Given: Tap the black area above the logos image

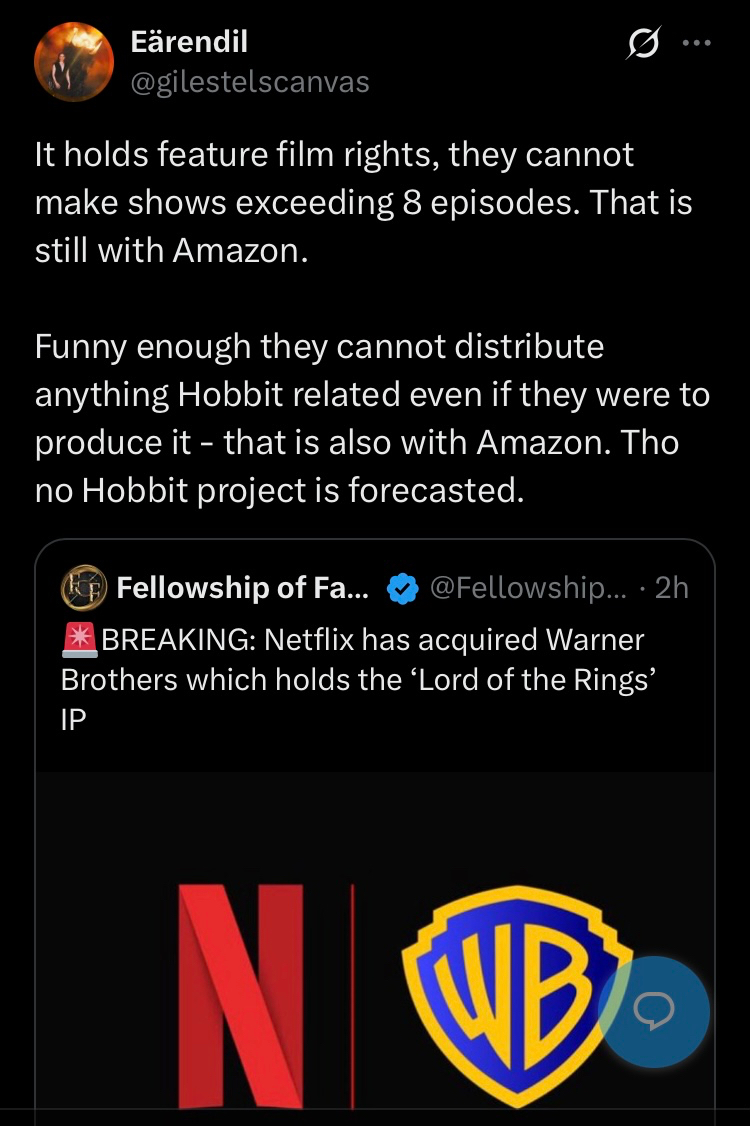Looking at the screenshot, I should point(375,826).
